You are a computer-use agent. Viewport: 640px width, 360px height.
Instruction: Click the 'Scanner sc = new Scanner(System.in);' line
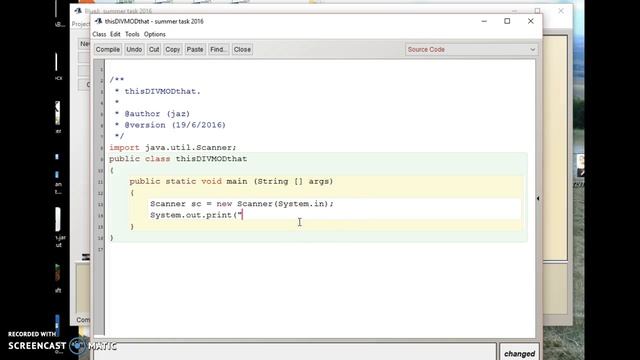point(242,204)
